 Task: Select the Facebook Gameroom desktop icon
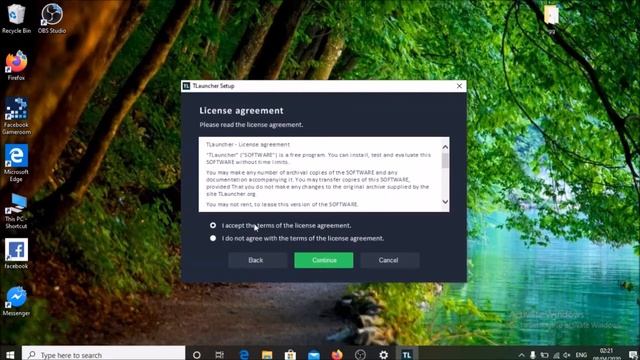16,116
